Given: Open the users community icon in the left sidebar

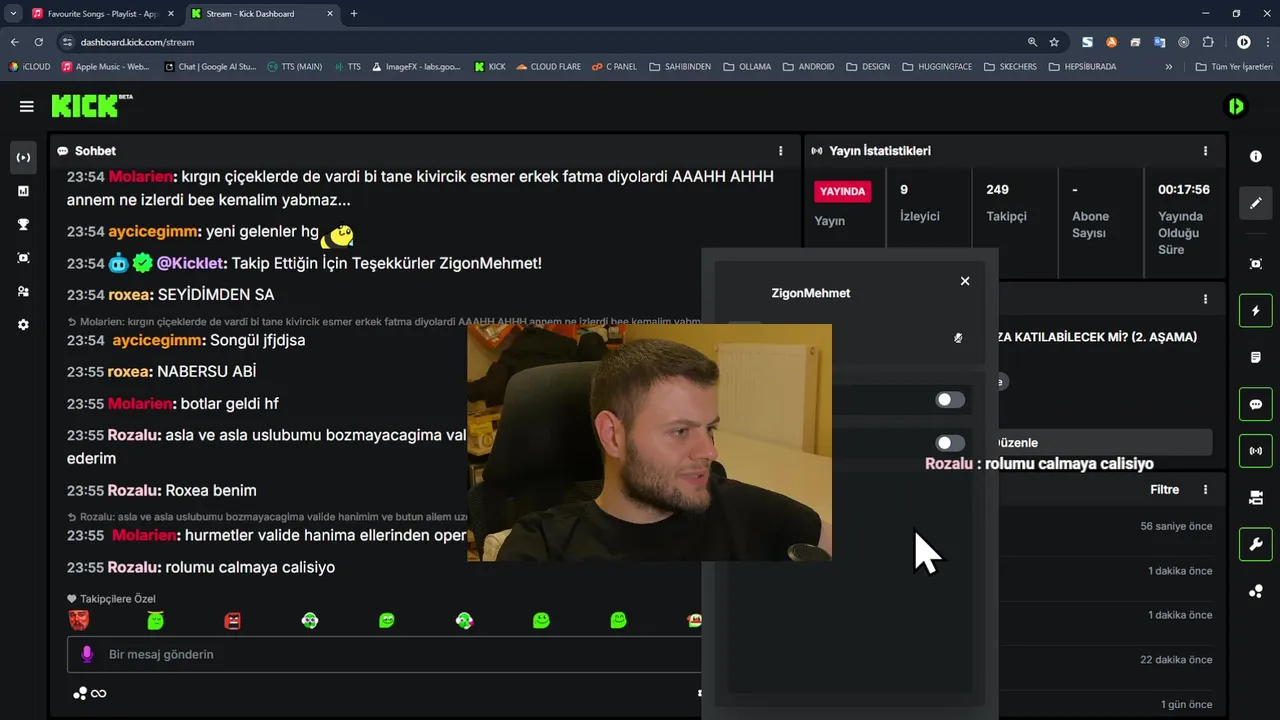Looking at the screenshot, I should tap(23, 291).
